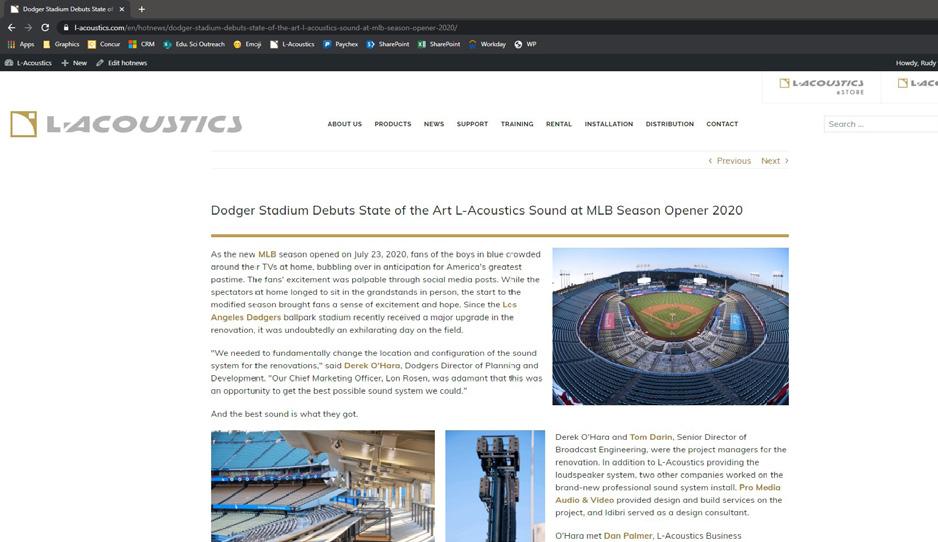Go forward with the browser forward arrow
Screen dimensions: 938x542
point(28,28)
